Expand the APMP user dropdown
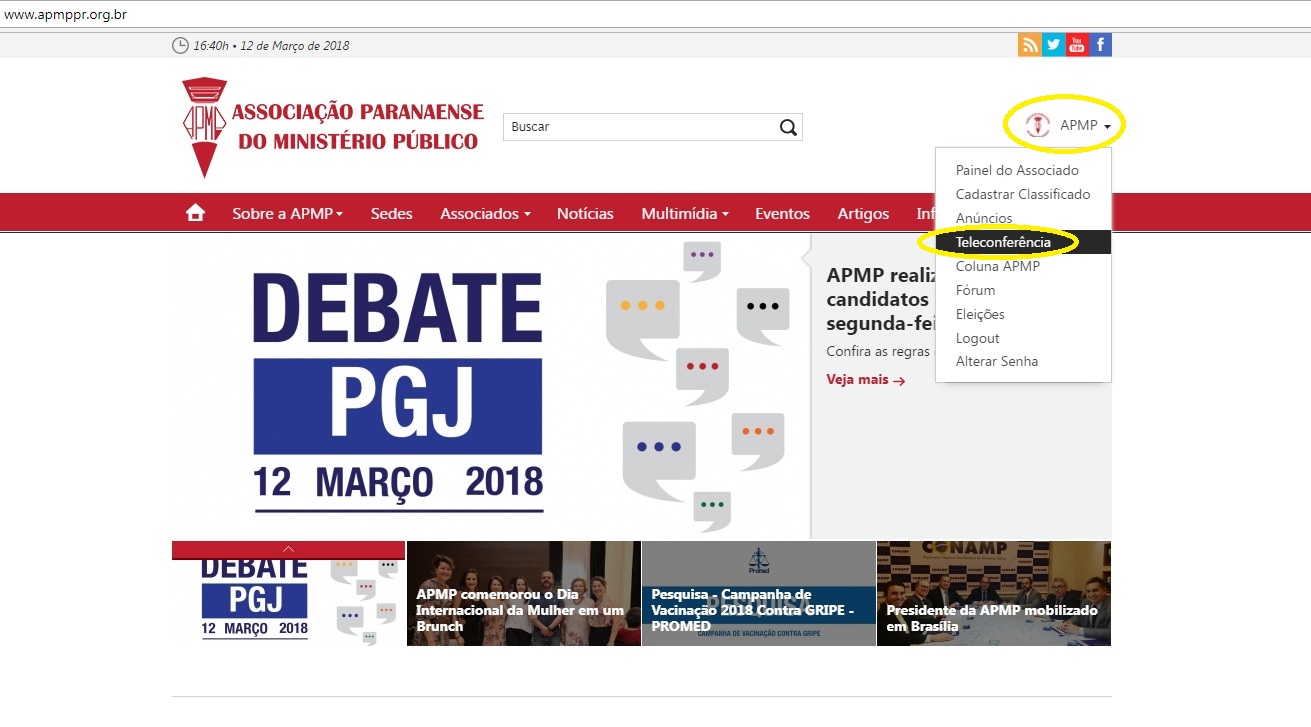This screenshot has height=727, width=1311. [1086, 125]
